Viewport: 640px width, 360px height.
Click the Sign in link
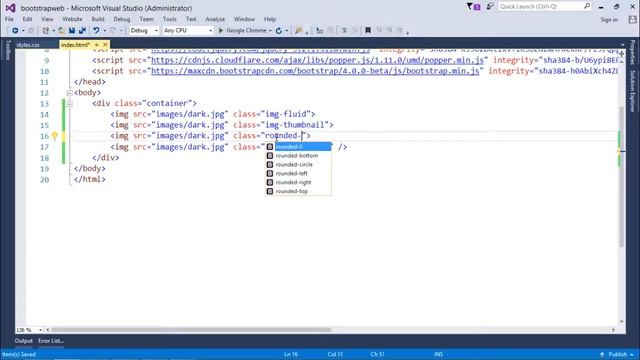coord(609,20)
